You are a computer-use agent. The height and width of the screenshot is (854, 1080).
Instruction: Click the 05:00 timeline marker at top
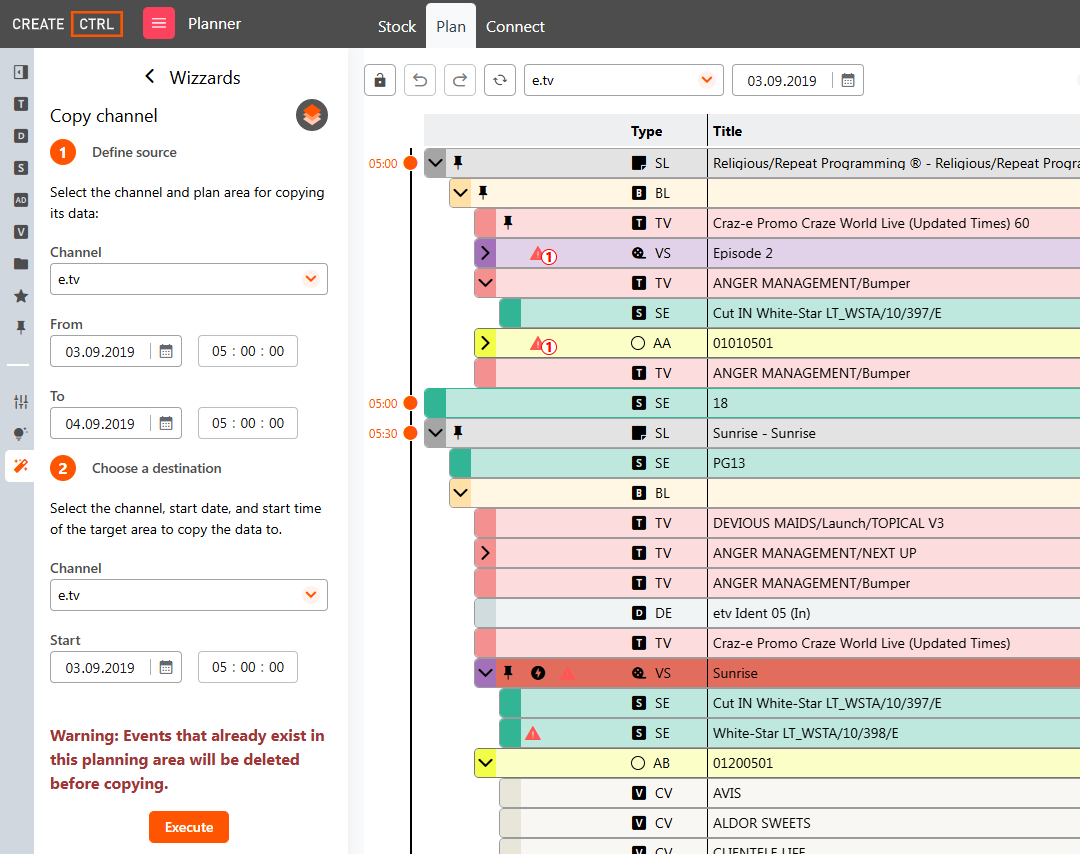[x=410, y=163]
